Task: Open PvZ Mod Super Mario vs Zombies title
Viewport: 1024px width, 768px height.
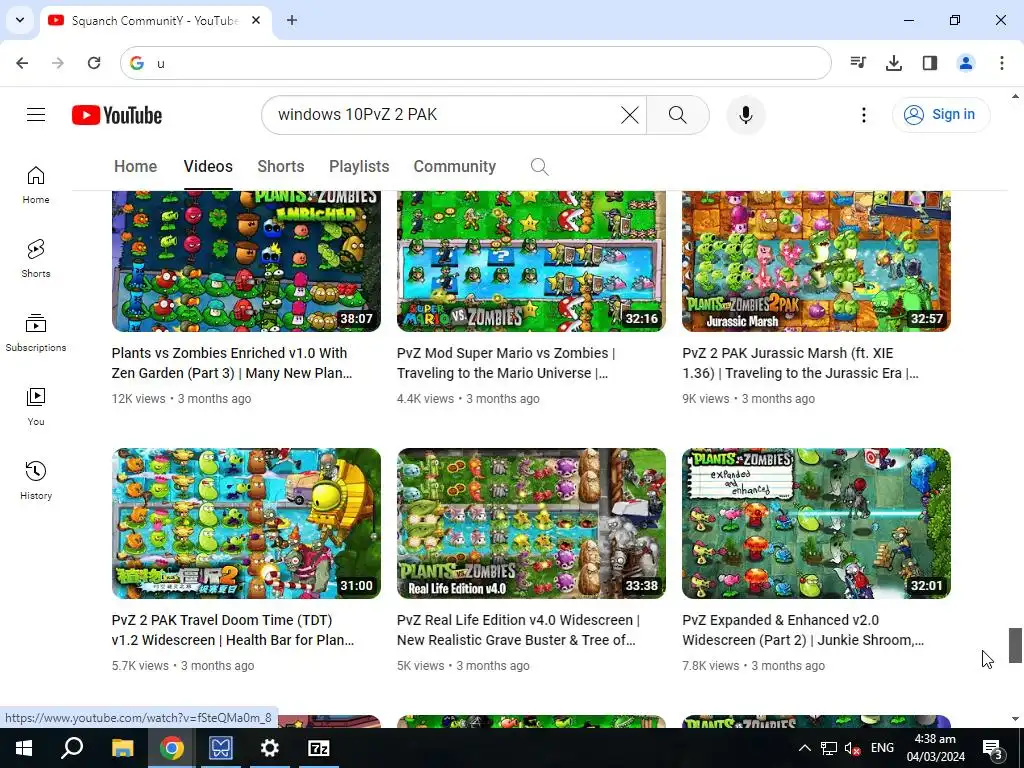Action: coord(506,363)
